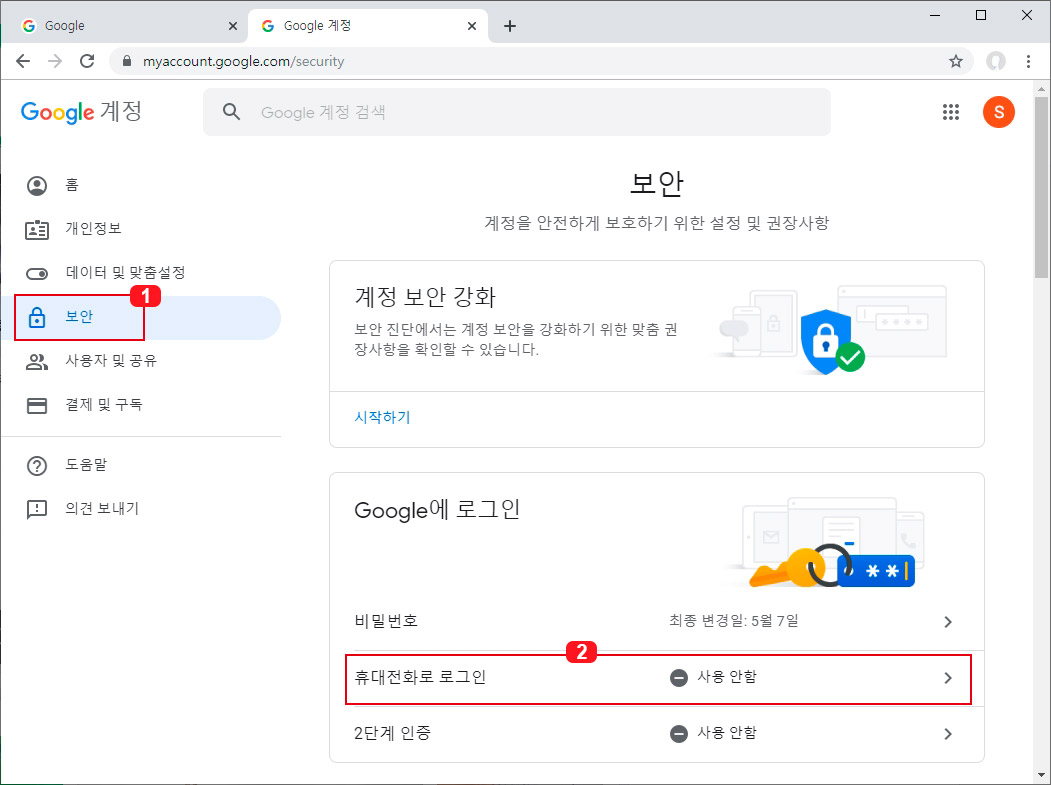
Task: Expand 휴대전화로 로그인 row chevron
Action: pyautogui.click(x=948, y=678)
